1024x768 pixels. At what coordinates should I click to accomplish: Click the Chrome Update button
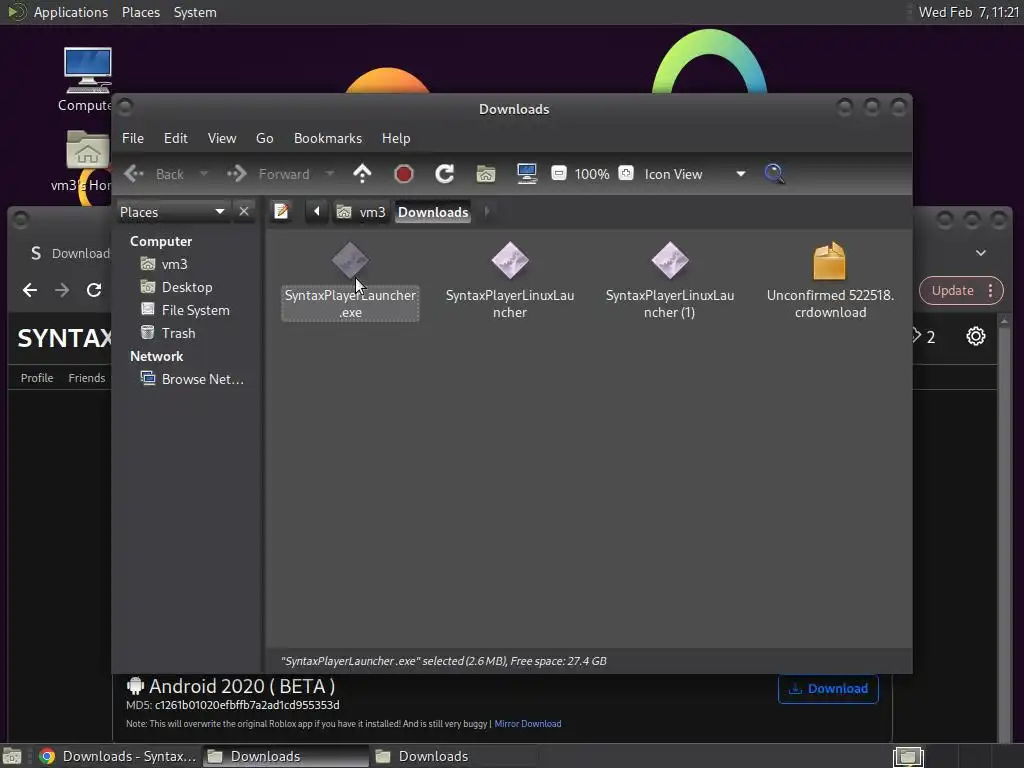click(x=952, y=291)
